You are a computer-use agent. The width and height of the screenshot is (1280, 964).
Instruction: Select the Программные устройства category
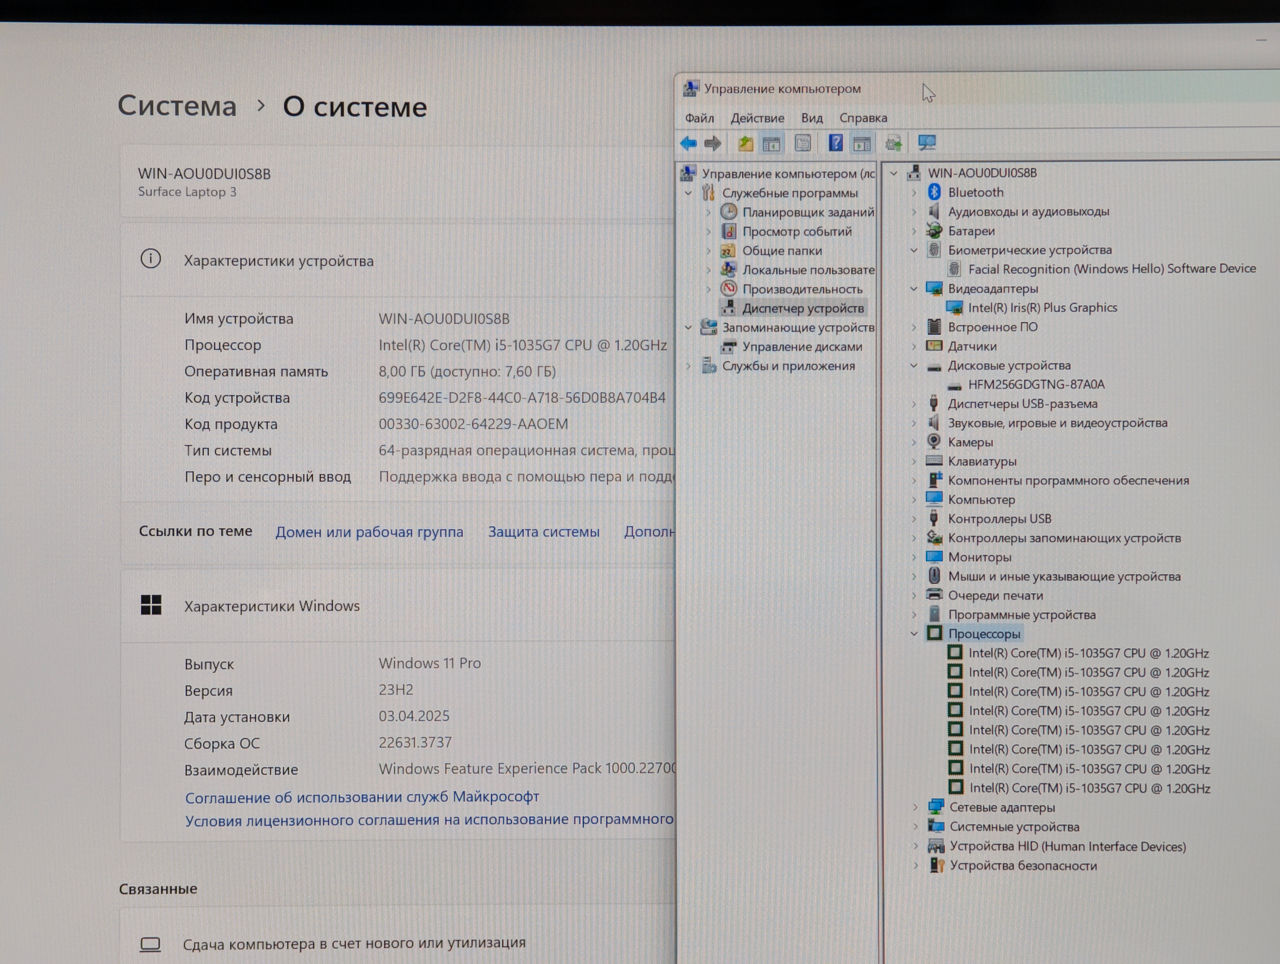[x=1022, y=615]
